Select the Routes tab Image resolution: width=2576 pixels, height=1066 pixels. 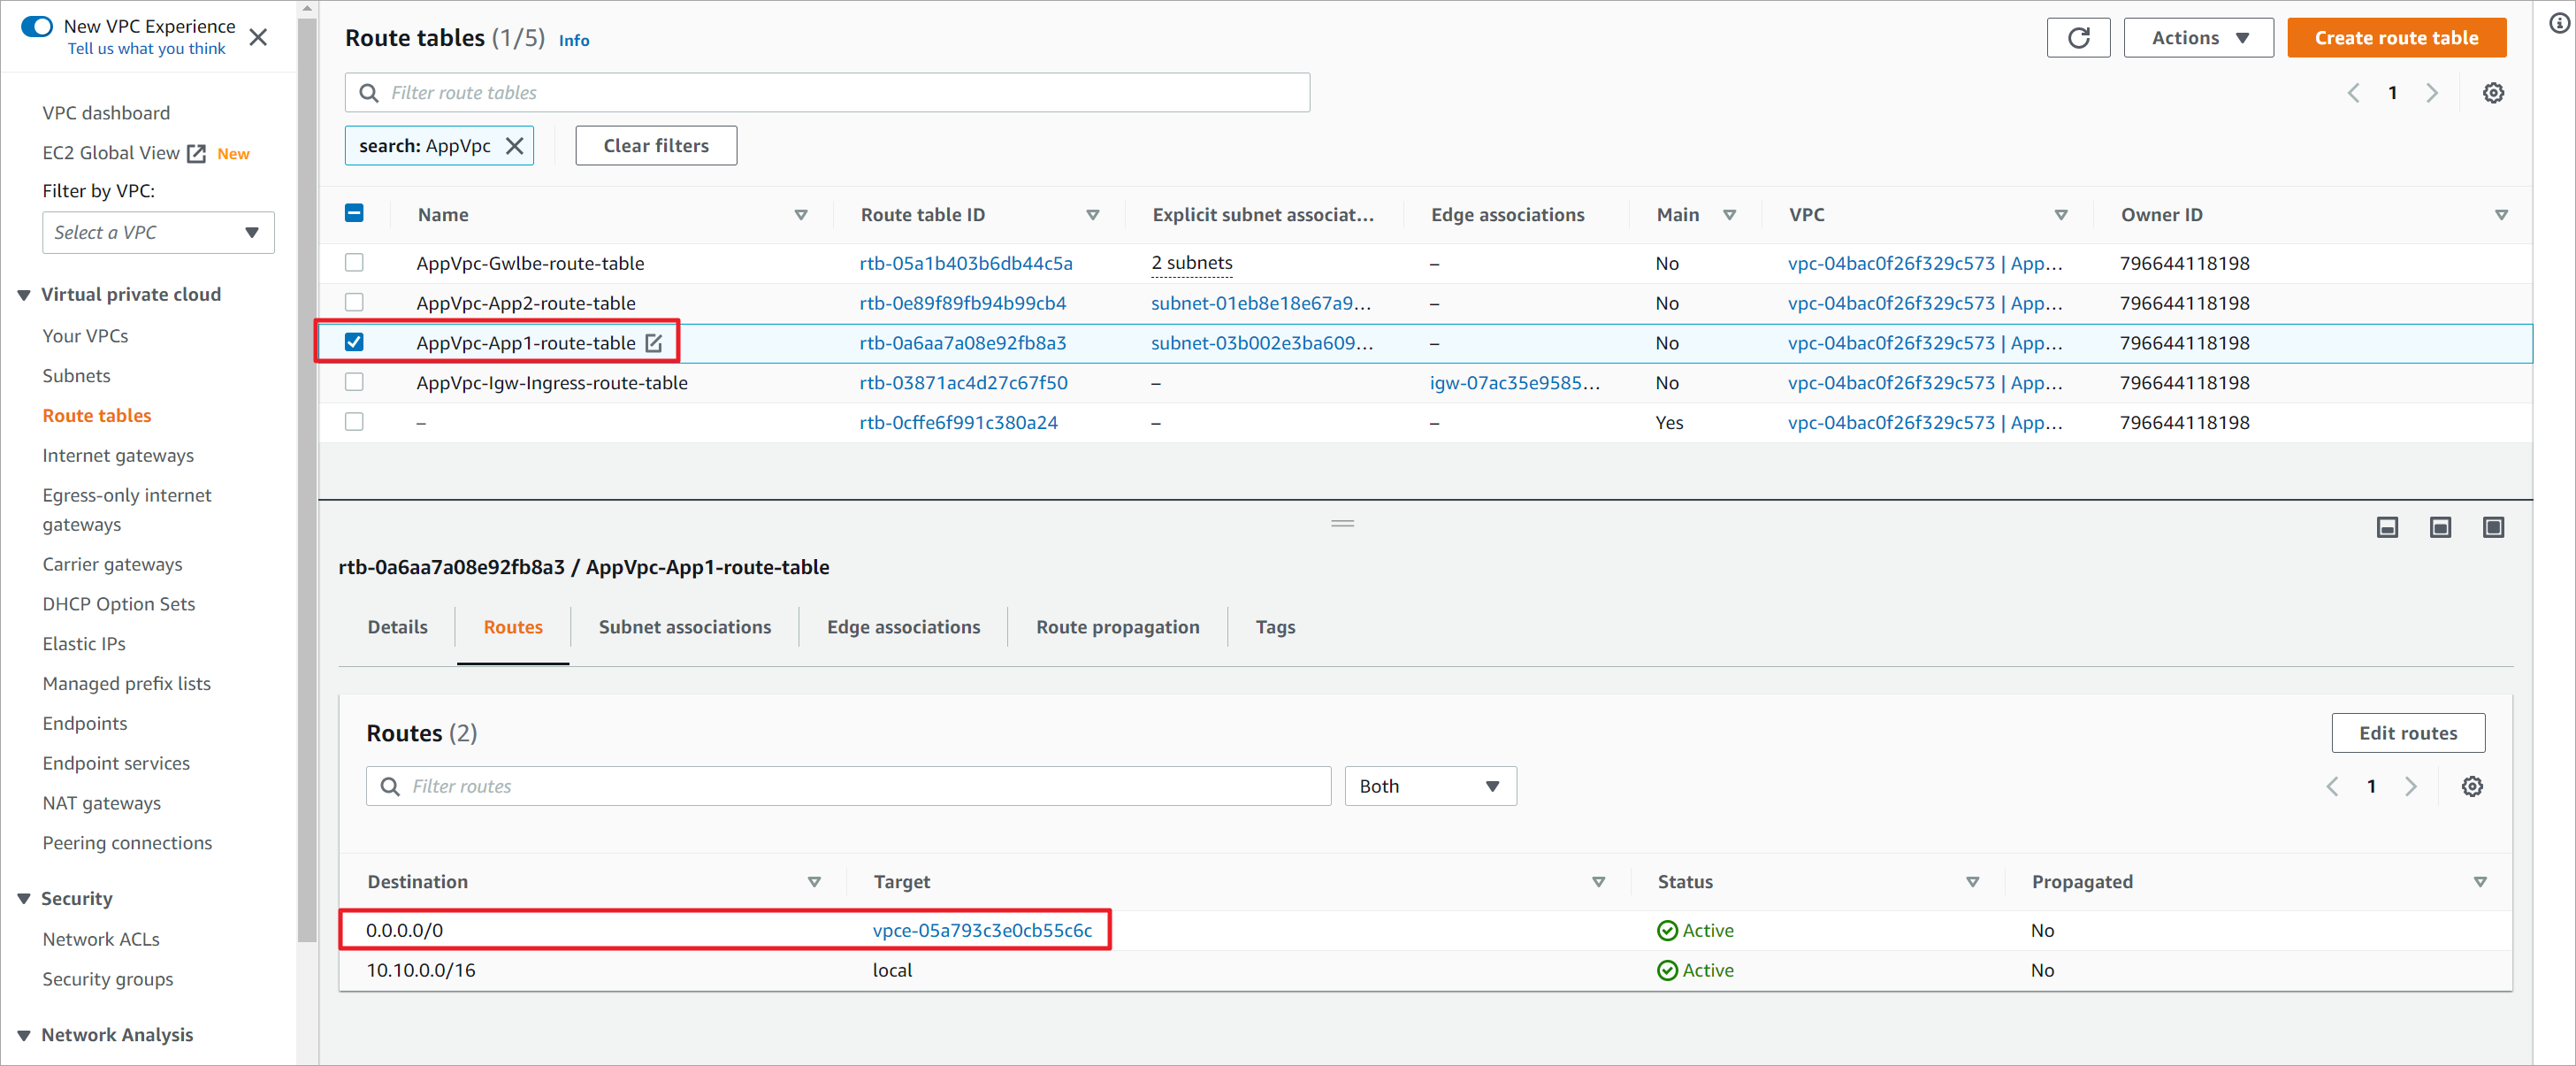click(513, 628)
